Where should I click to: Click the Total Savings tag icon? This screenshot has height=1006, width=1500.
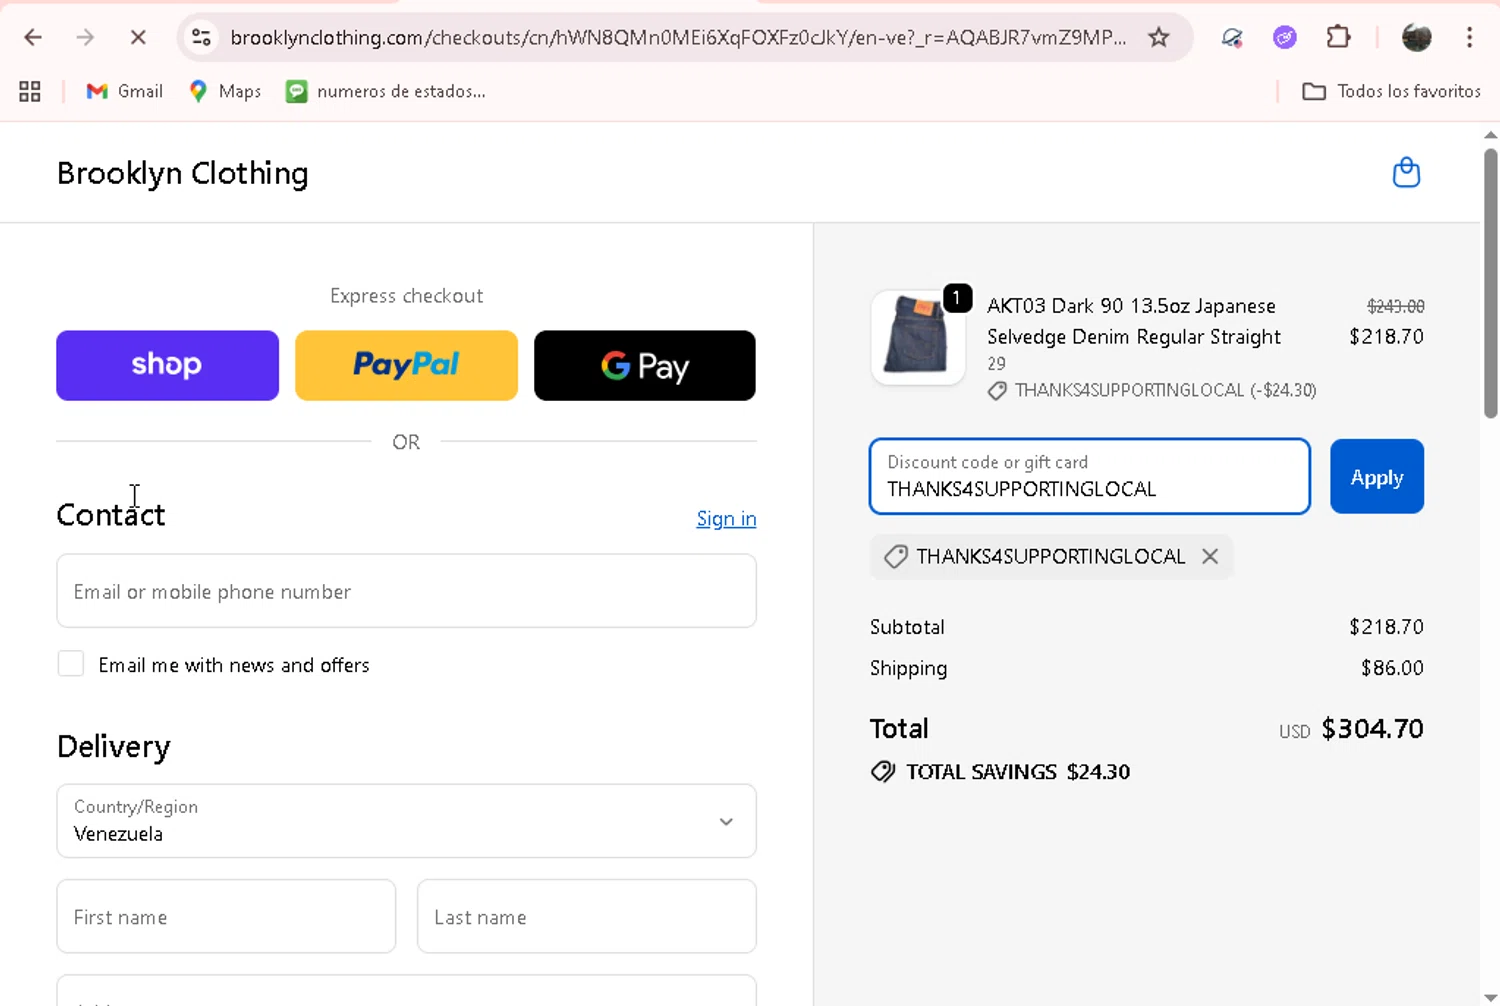(x=883, y=771)
